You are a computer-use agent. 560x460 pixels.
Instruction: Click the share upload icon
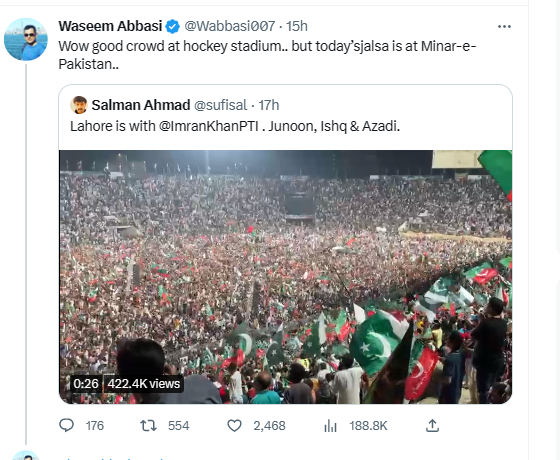click(x=432, y=425)
